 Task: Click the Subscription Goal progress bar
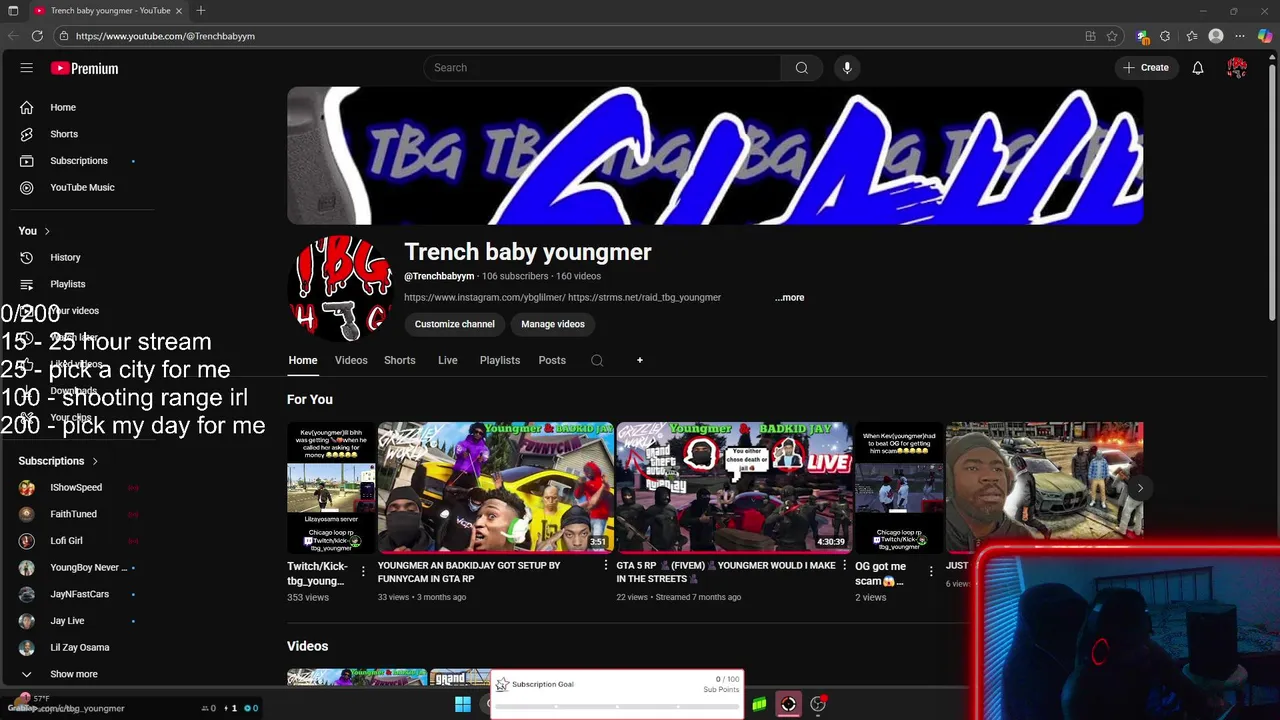[x=616, y=706]
